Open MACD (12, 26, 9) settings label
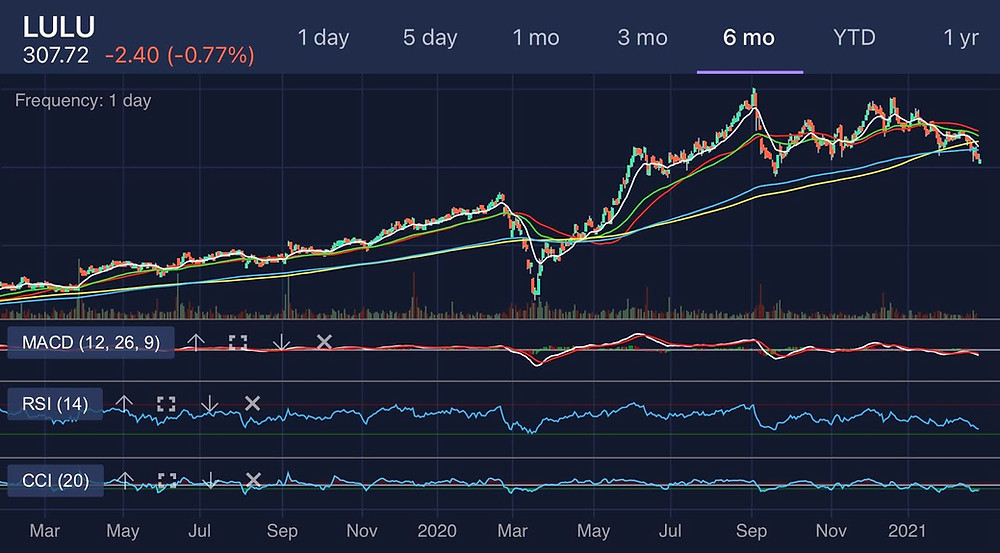Viewport: 1000px width, 553px height. (91, 343)
